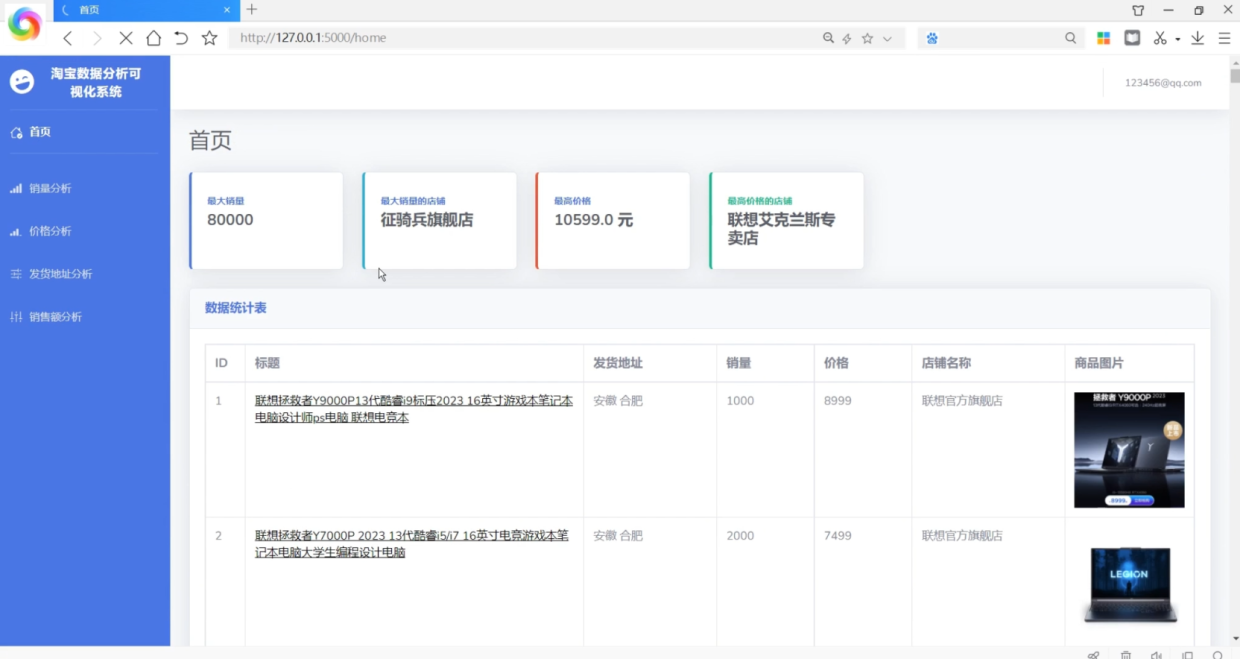Click the leftmost status bar tool icon
This screenshot has height=659, width=1240.
click(1094, 655)
